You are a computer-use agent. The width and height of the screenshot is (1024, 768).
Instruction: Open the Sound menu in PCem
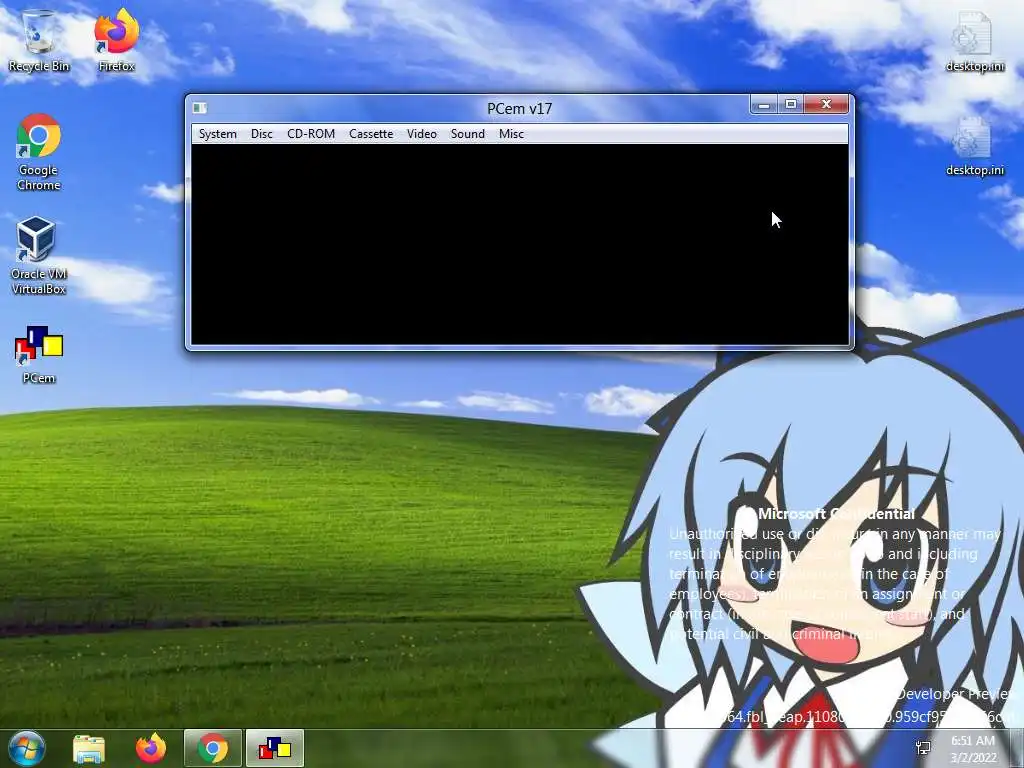[x=468, y=134]
